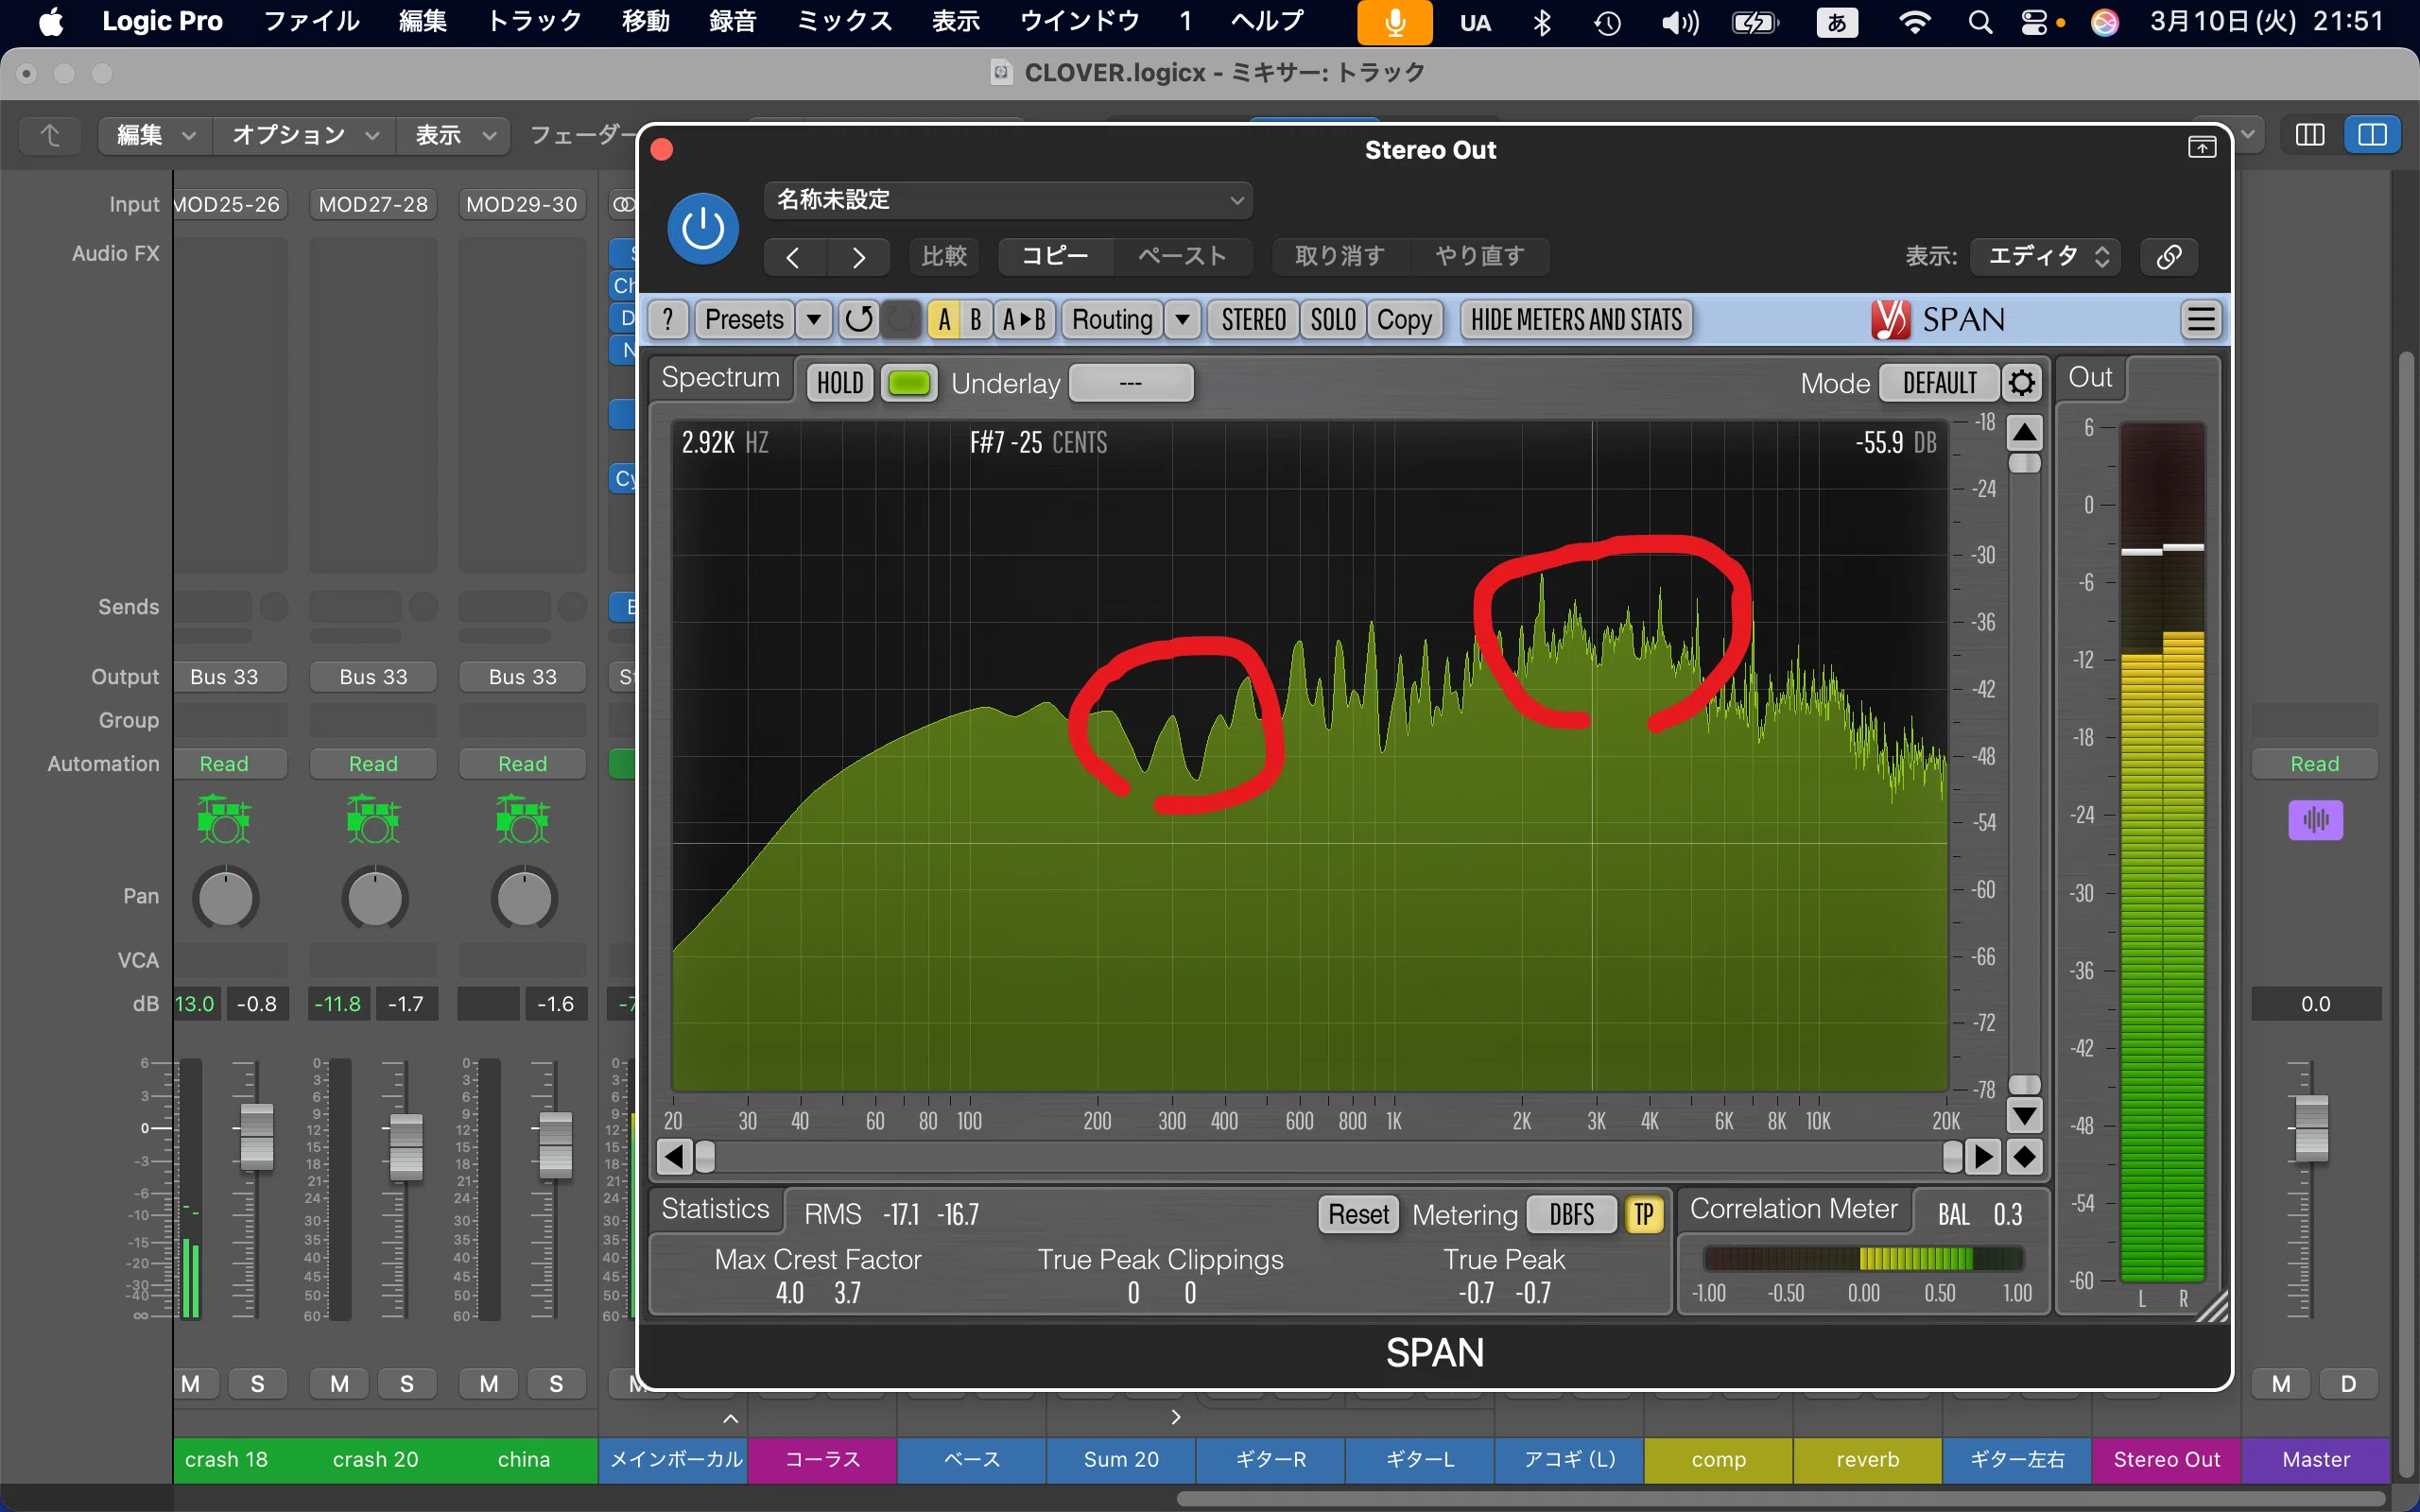Click the macOS dictation microphone icon
Screen dimensions: 2420x1512
[x=1394, y=22]
